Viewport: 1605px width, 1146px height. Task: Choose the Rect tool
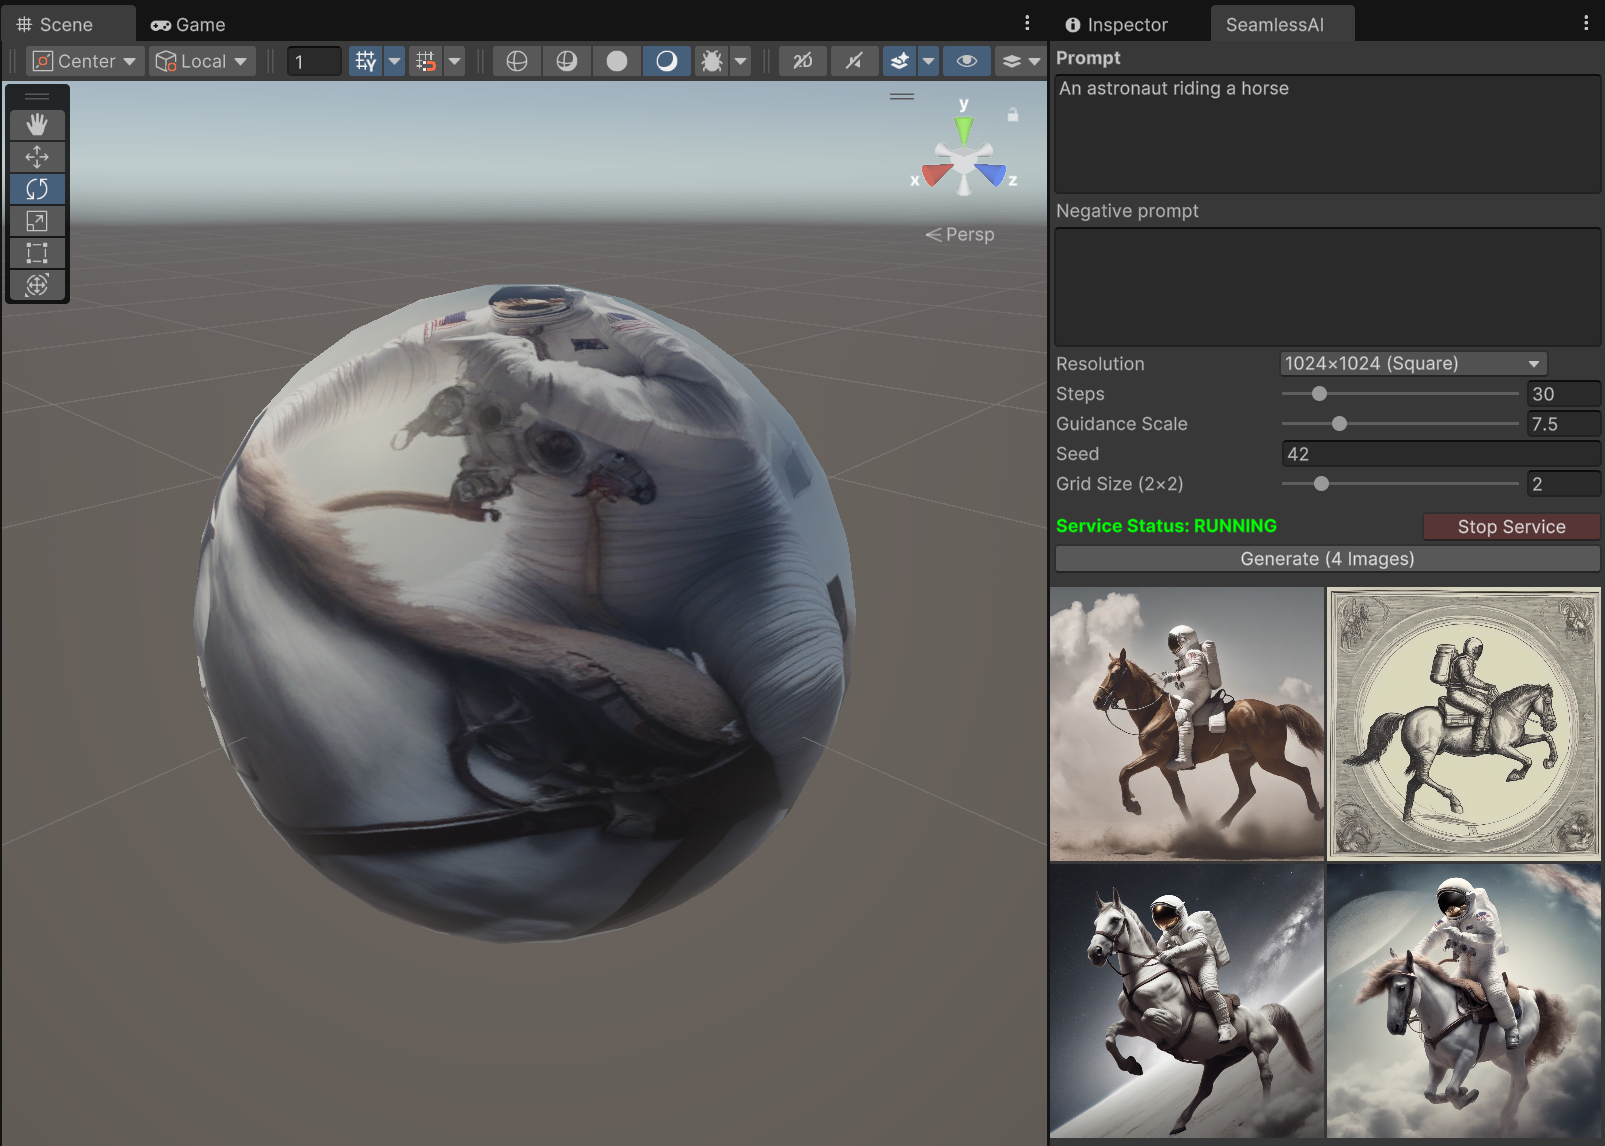click(37, 253)
